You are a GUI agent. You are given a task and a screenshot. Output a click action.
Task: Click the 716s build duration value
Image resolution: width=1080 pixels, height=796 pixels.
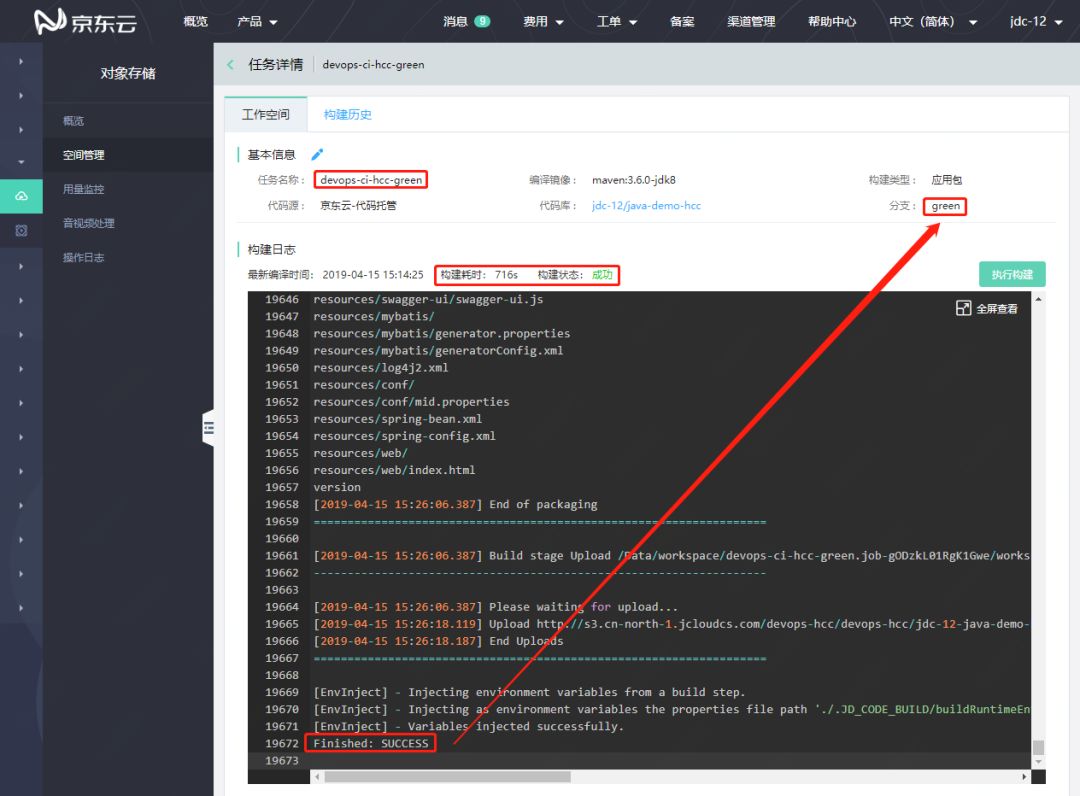[506, 274]
